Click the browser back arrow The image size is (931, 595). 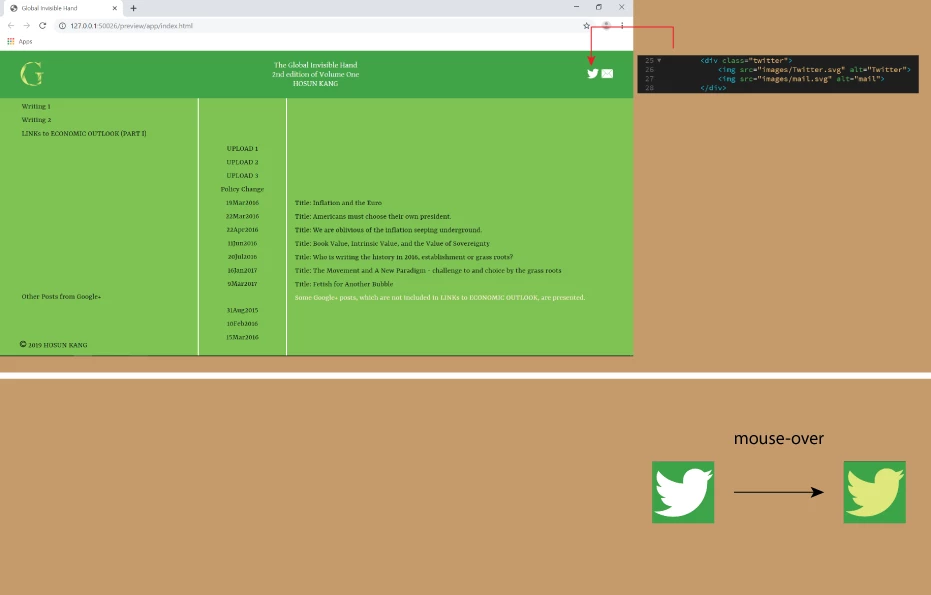[x=11, y=26]
